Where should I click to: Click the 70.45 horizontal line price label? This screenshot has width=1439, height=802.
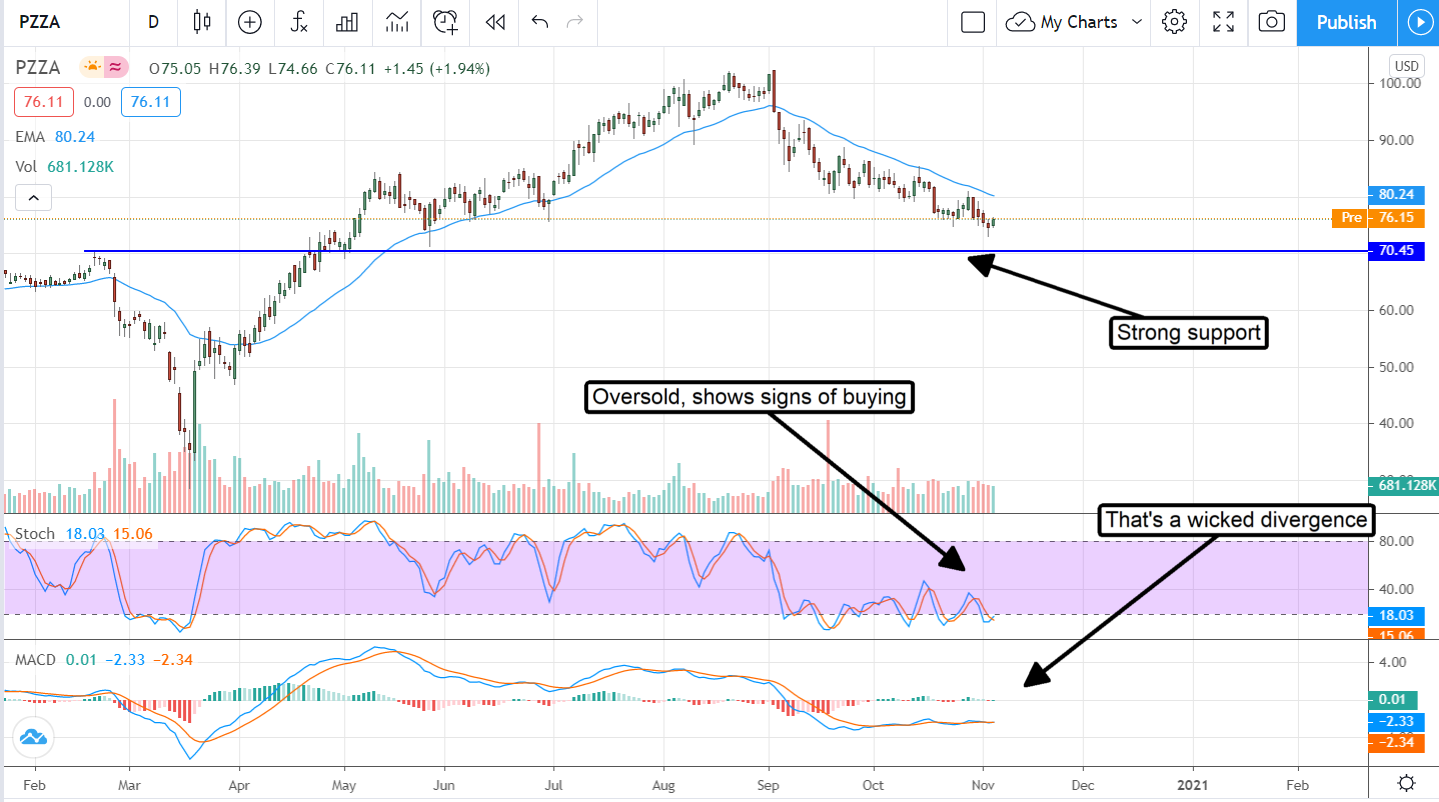point(1397,251)
